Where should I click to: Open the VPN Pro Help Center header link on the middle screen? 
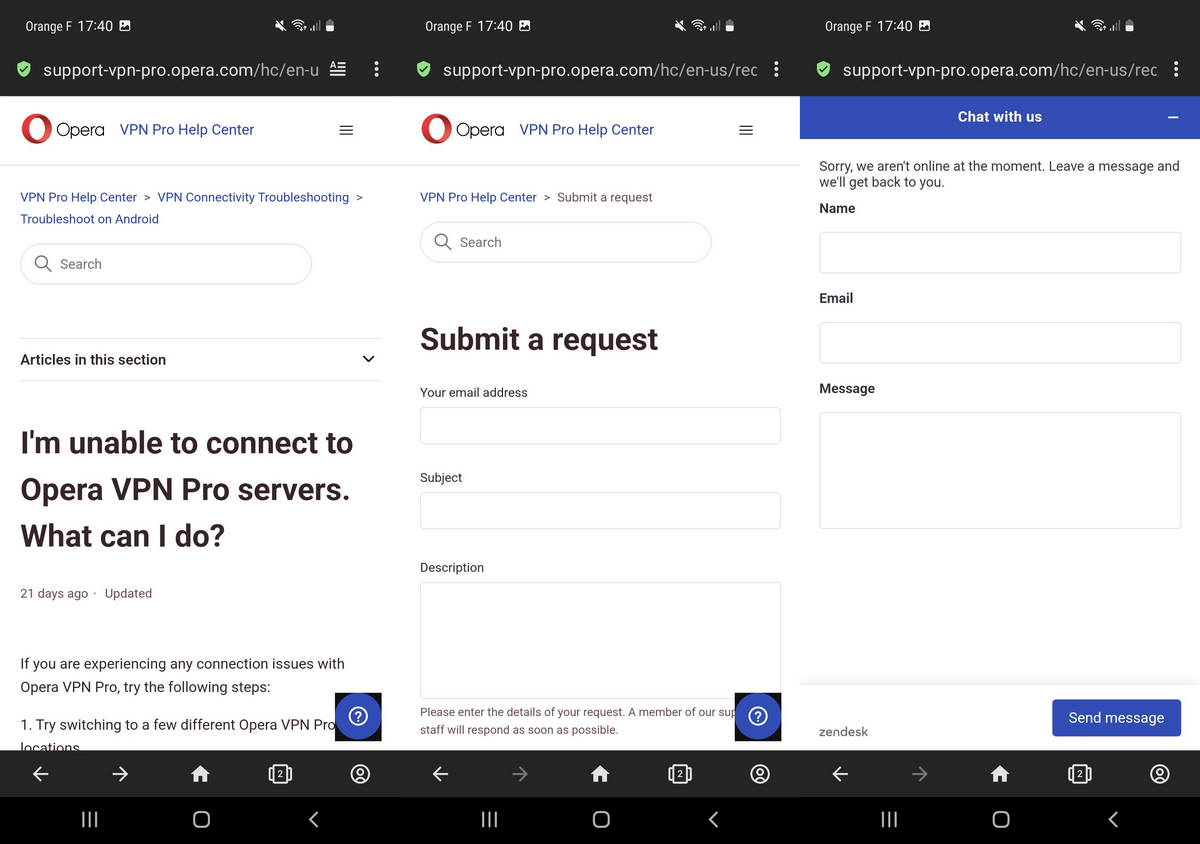point(587,130)
